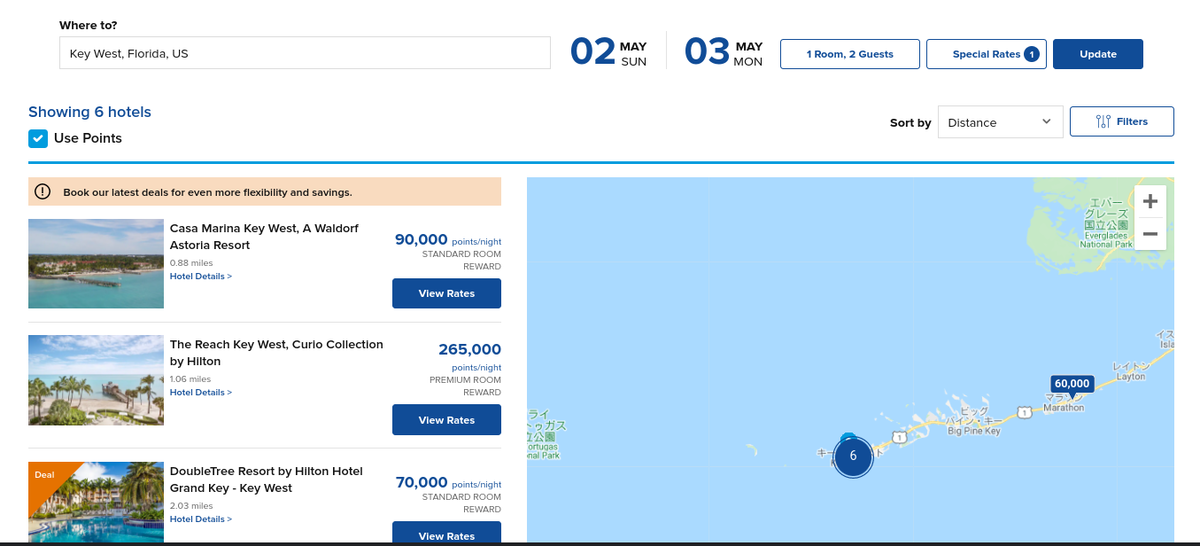This screenshot has width=1200, height=546.
Task: Open Hotel Details for DoubleTree Grand Key
Action: 201,519
